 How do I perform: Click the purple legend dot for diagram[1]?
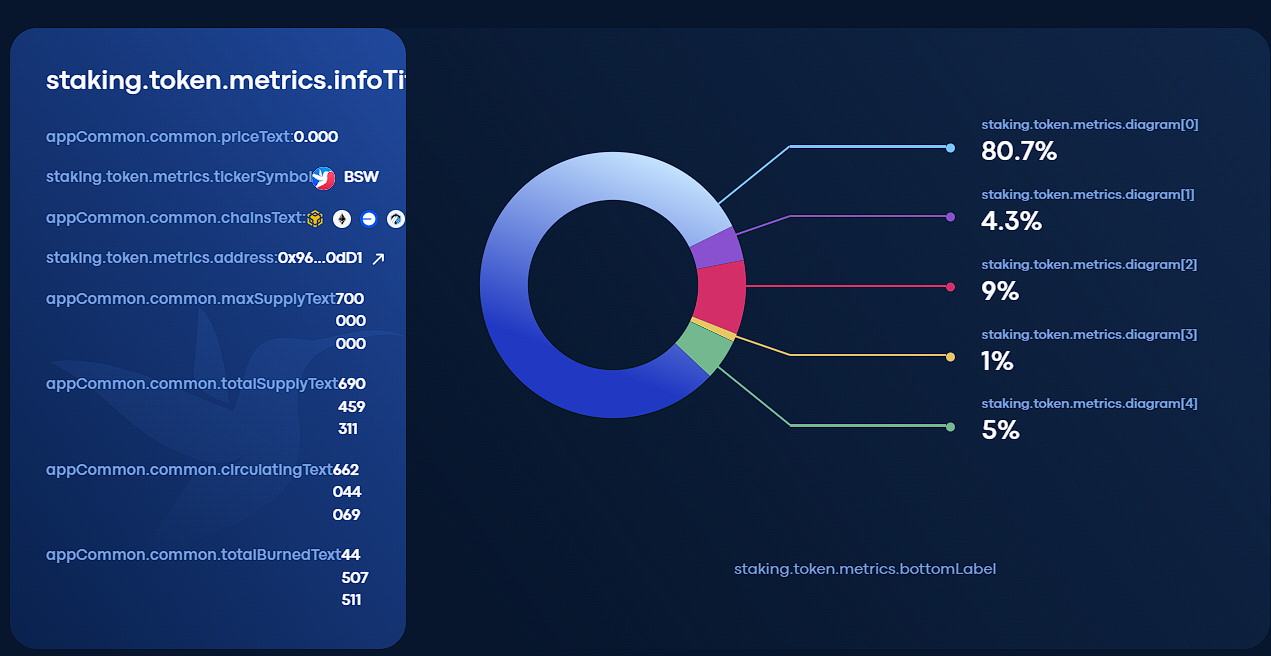pos(950,217)
